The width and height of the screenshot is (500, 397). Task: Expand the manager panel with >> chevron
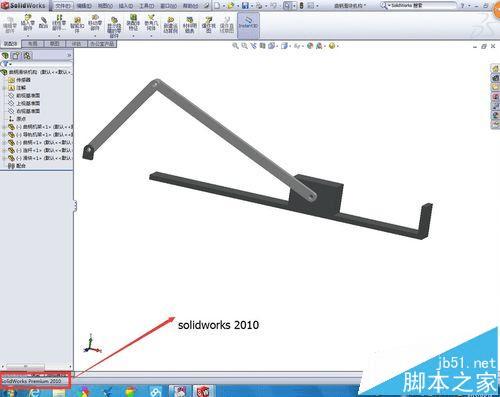[x=69, y=55]
